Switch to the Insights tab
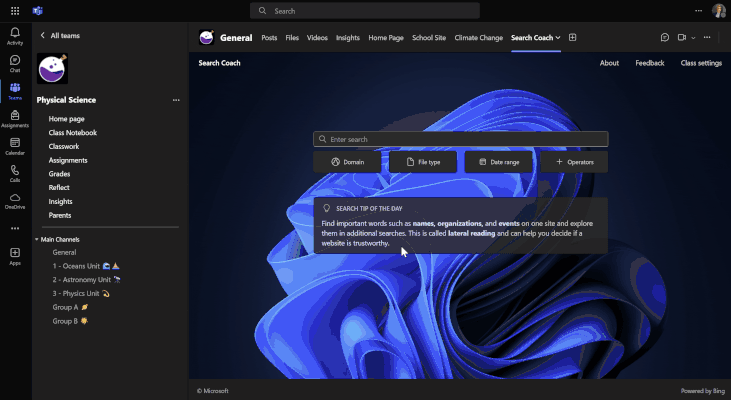Viewport: 731px width, 400px height. [x=348, y=38]
